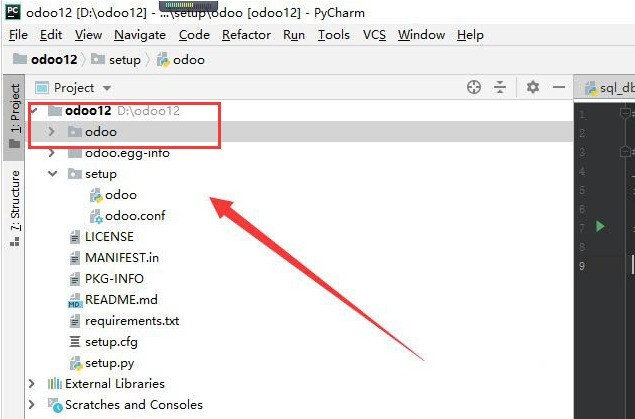Expand Scratches and Consoles node

click(x=32, y=405)
